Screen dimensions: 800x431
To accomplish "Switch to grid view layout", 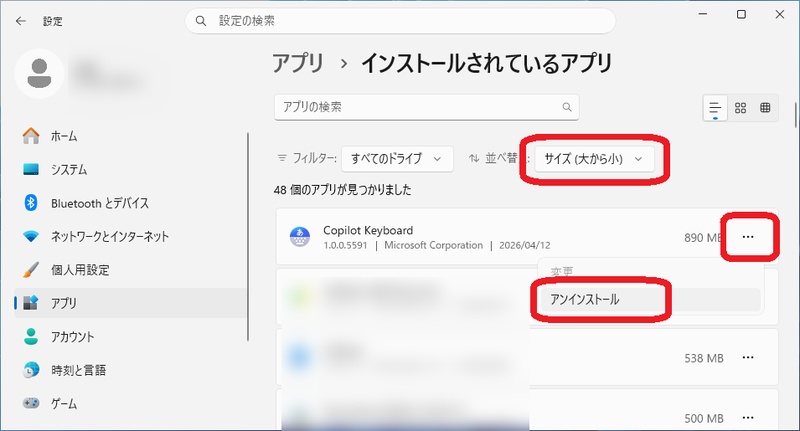I will [x=740, y=108].
